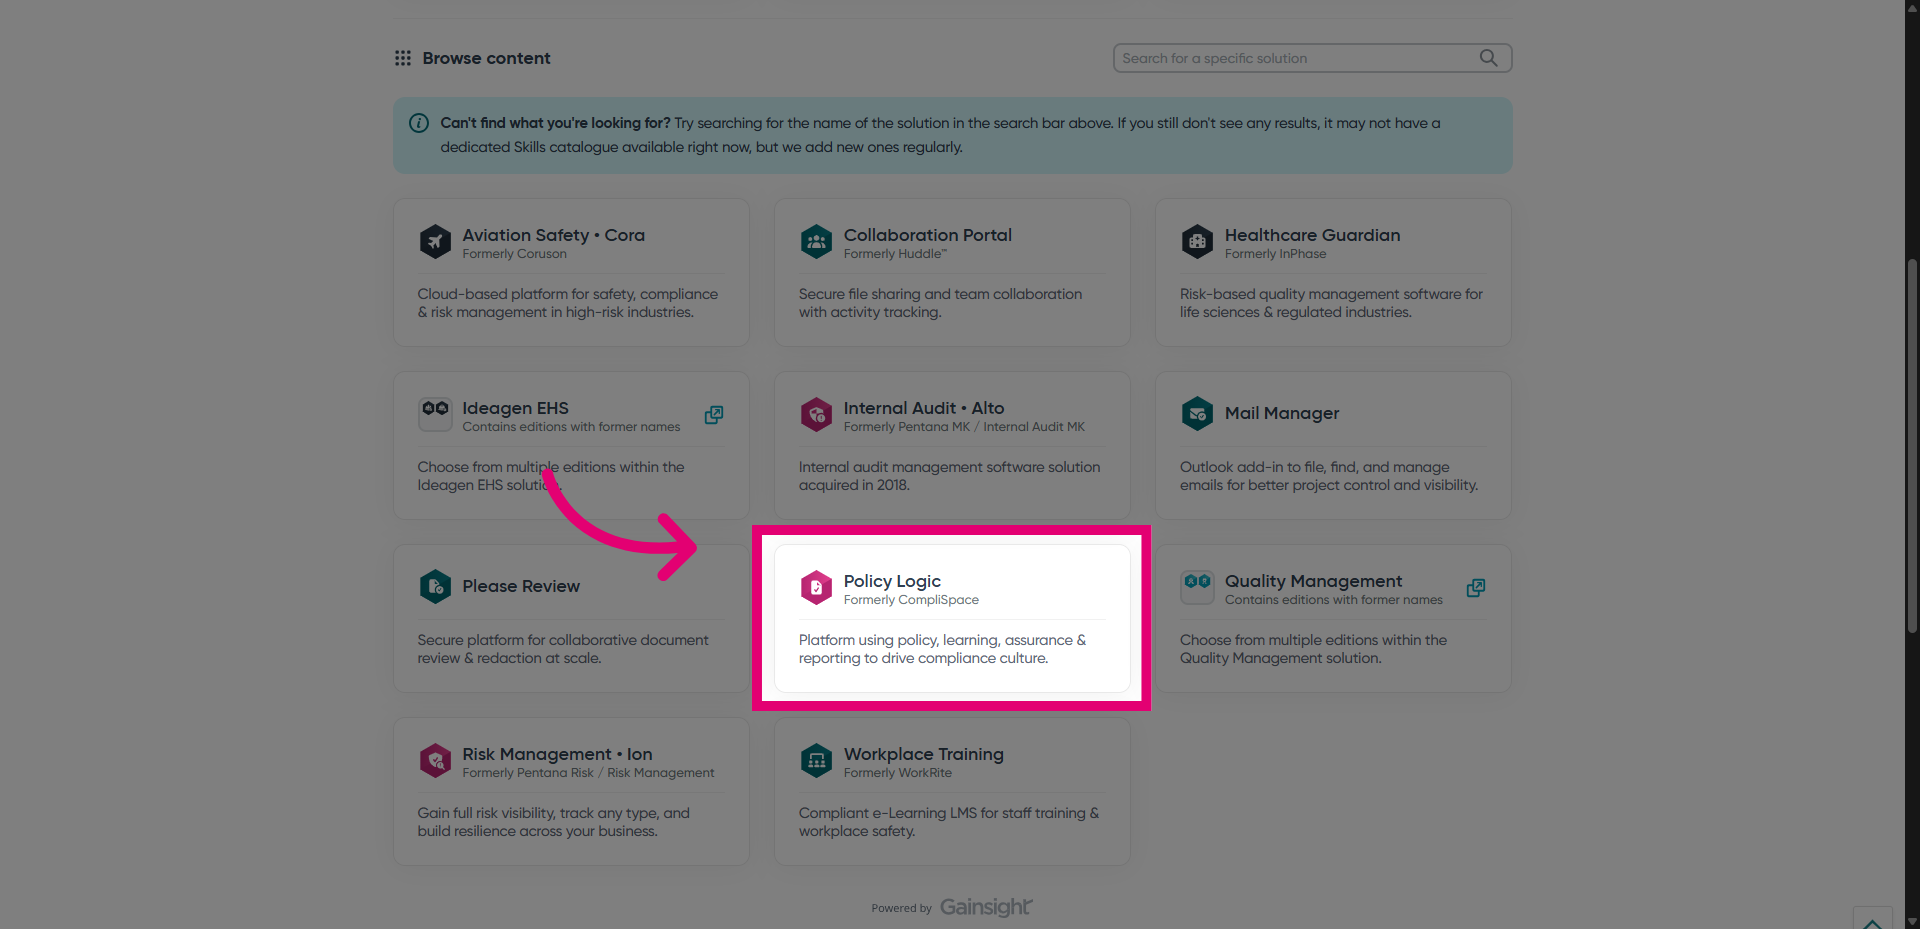Click the page vertical scrollbar thumb
Image resolution: width=1920 pixels, height=929 pixels.
[x=1912, y=445]
